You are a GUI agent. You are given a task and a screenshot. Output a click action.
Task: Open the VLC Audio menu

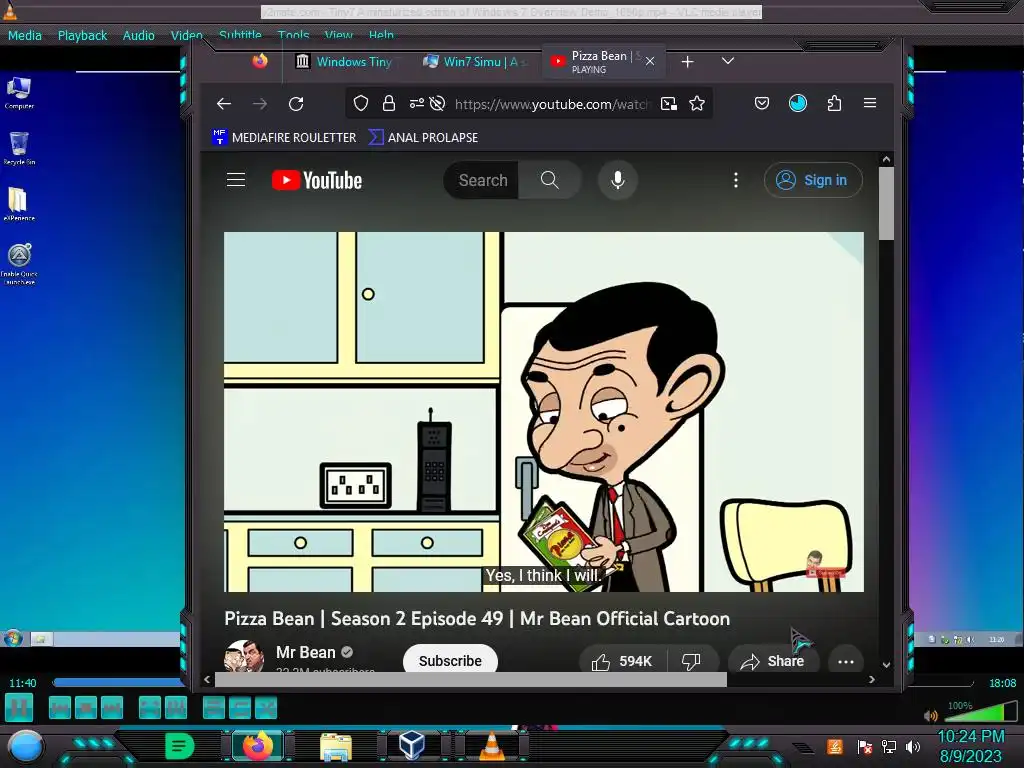pyautogui.click(x=138, y=35)
